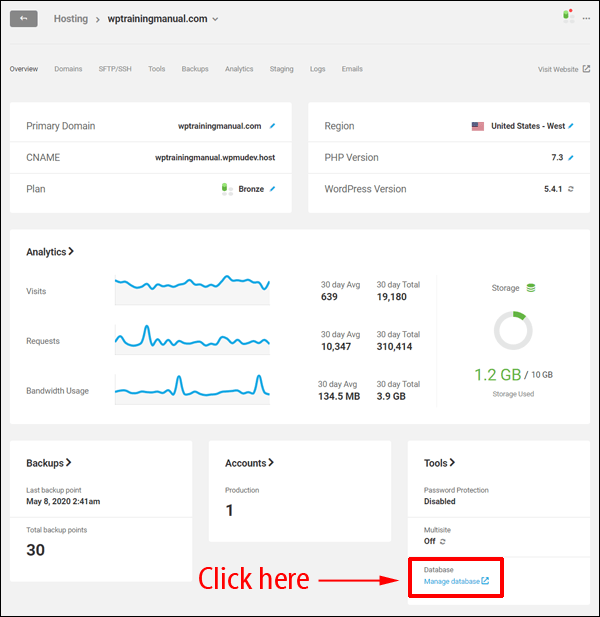600x617 pixels.
Task: Open the Analytics tab
Action: click(x=239, y=69)
